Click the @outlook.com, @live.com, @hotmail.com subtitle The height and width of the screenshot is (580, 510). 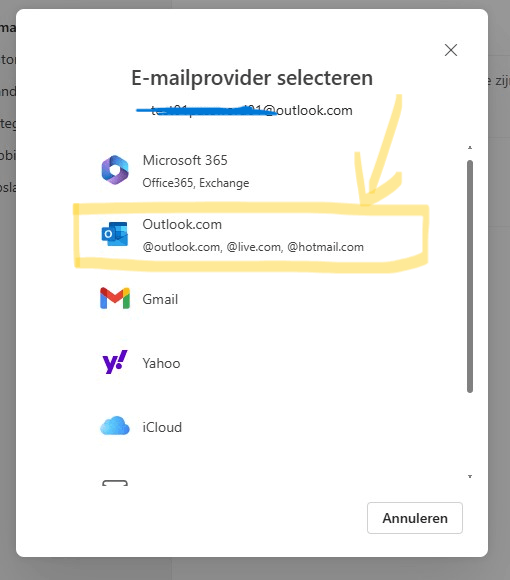point(253,247)
